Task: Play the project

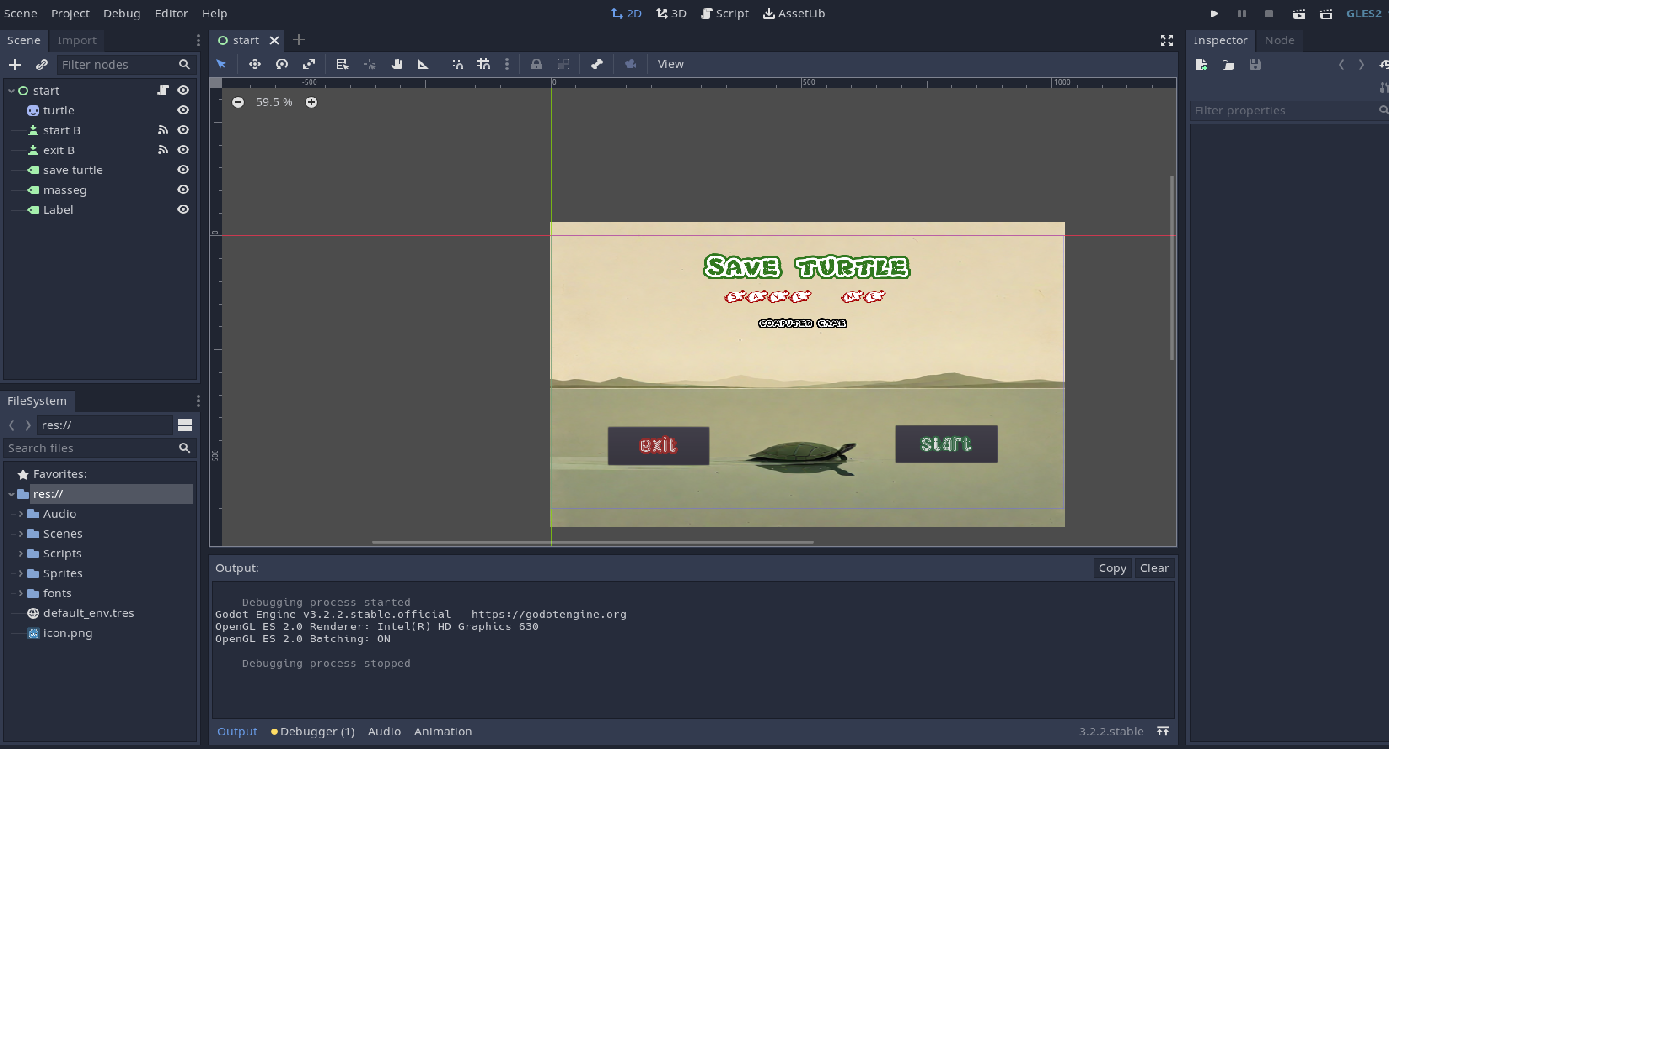Action: pyautogui.click(x=1214, y=14)
